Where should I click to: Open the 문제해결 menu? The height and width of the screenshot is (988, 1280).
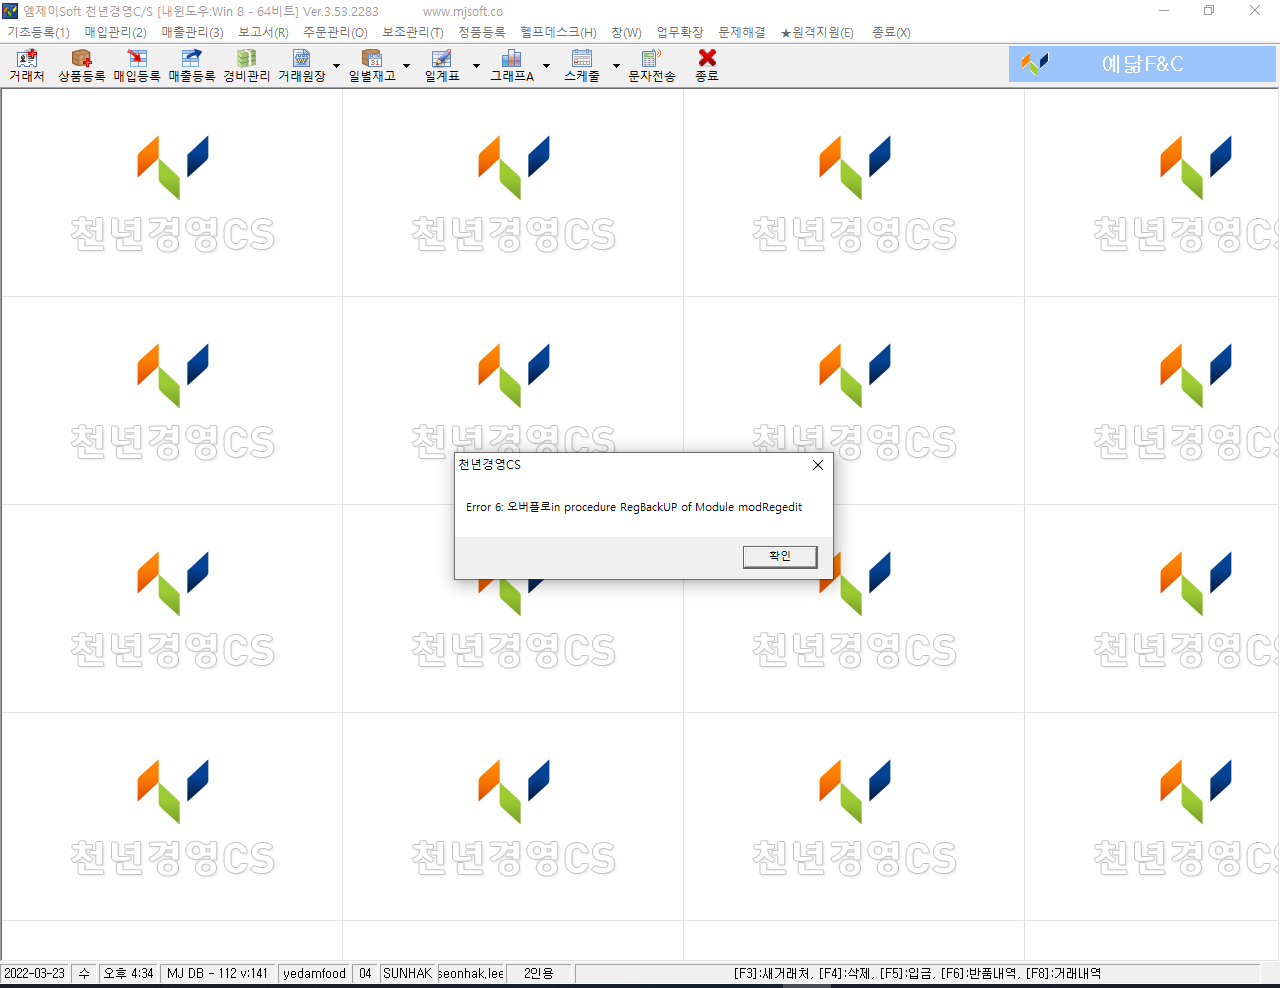742,32
